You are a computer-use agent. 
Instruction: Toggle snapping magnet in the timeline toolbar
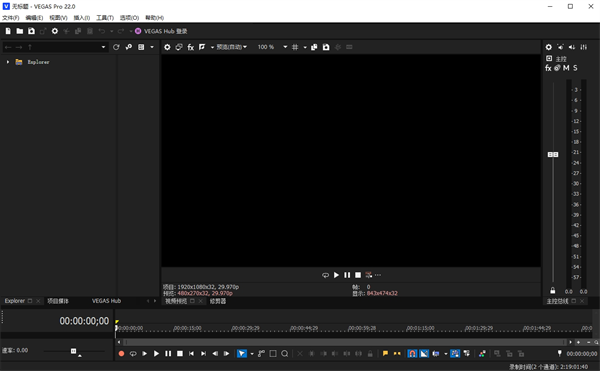412,354
